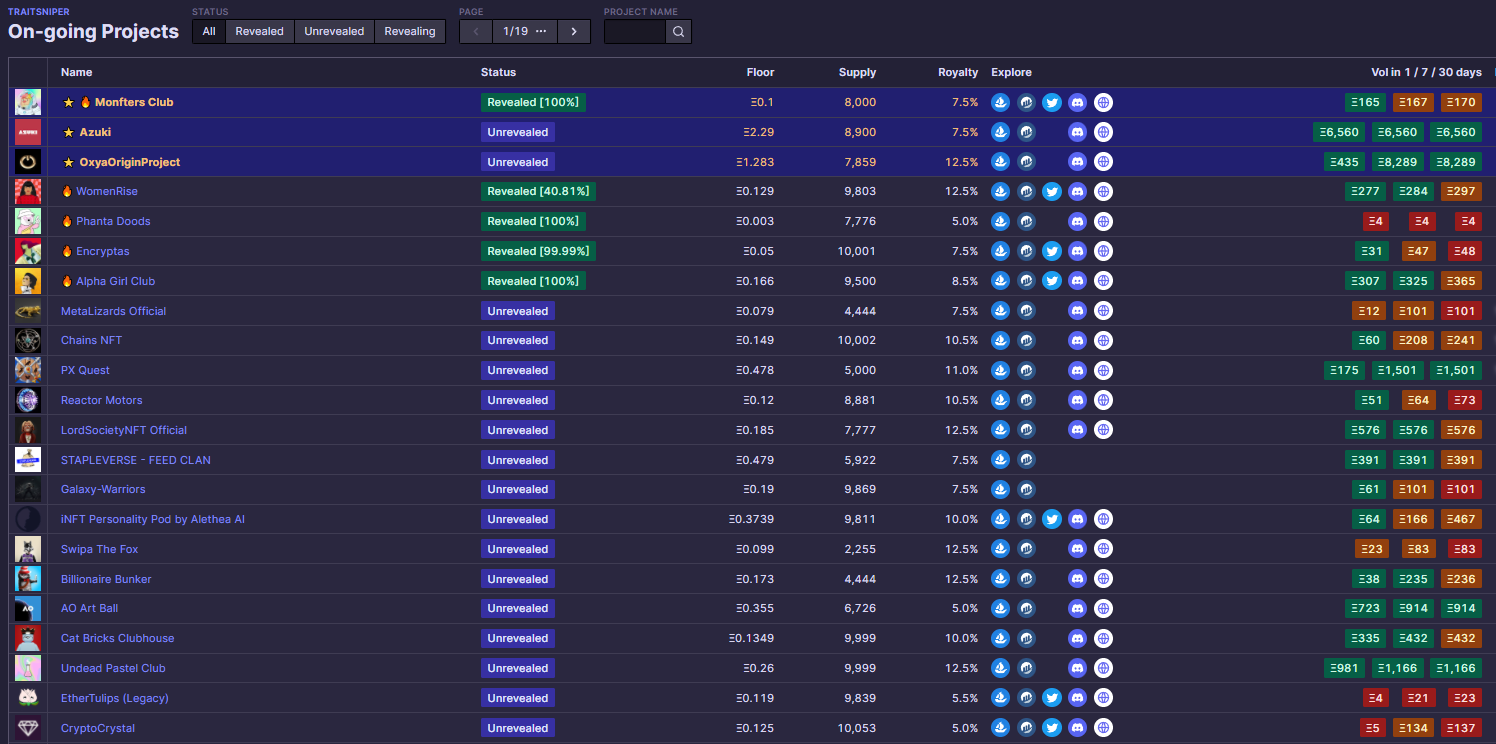
Task: Focus the Project Name search field
Action: (x=635, y=31)
